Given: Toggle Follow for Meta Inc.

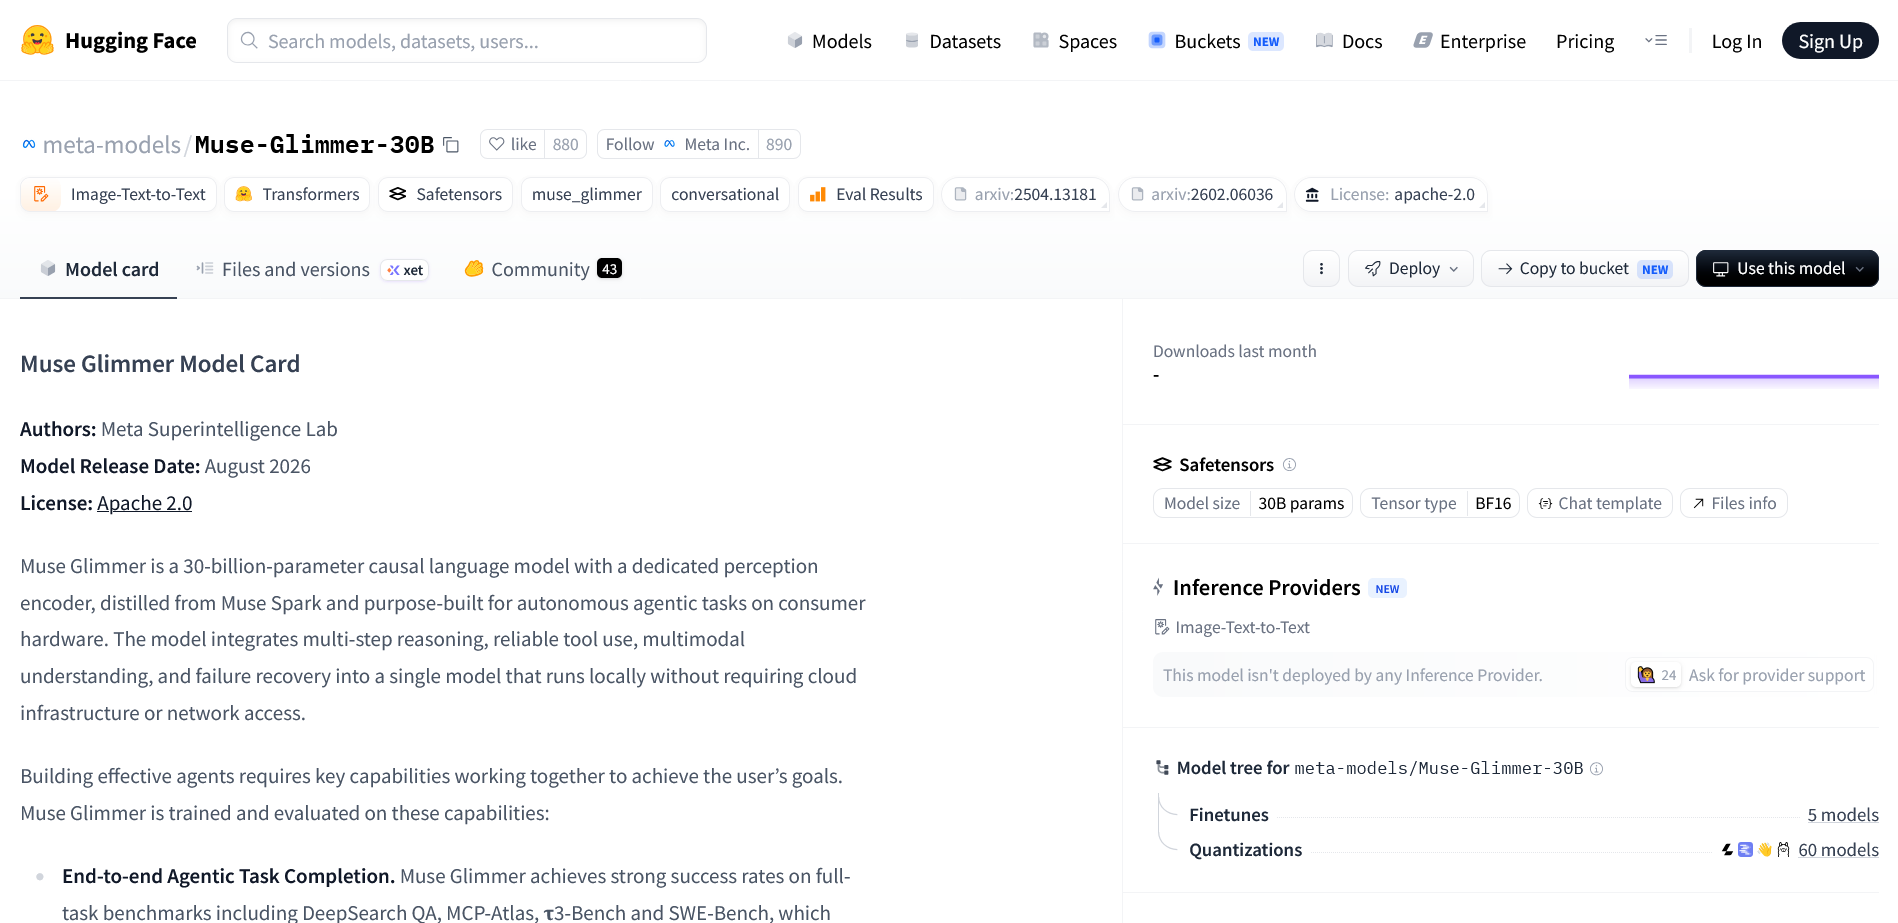Looking at the screenshot, I should 630,144.
